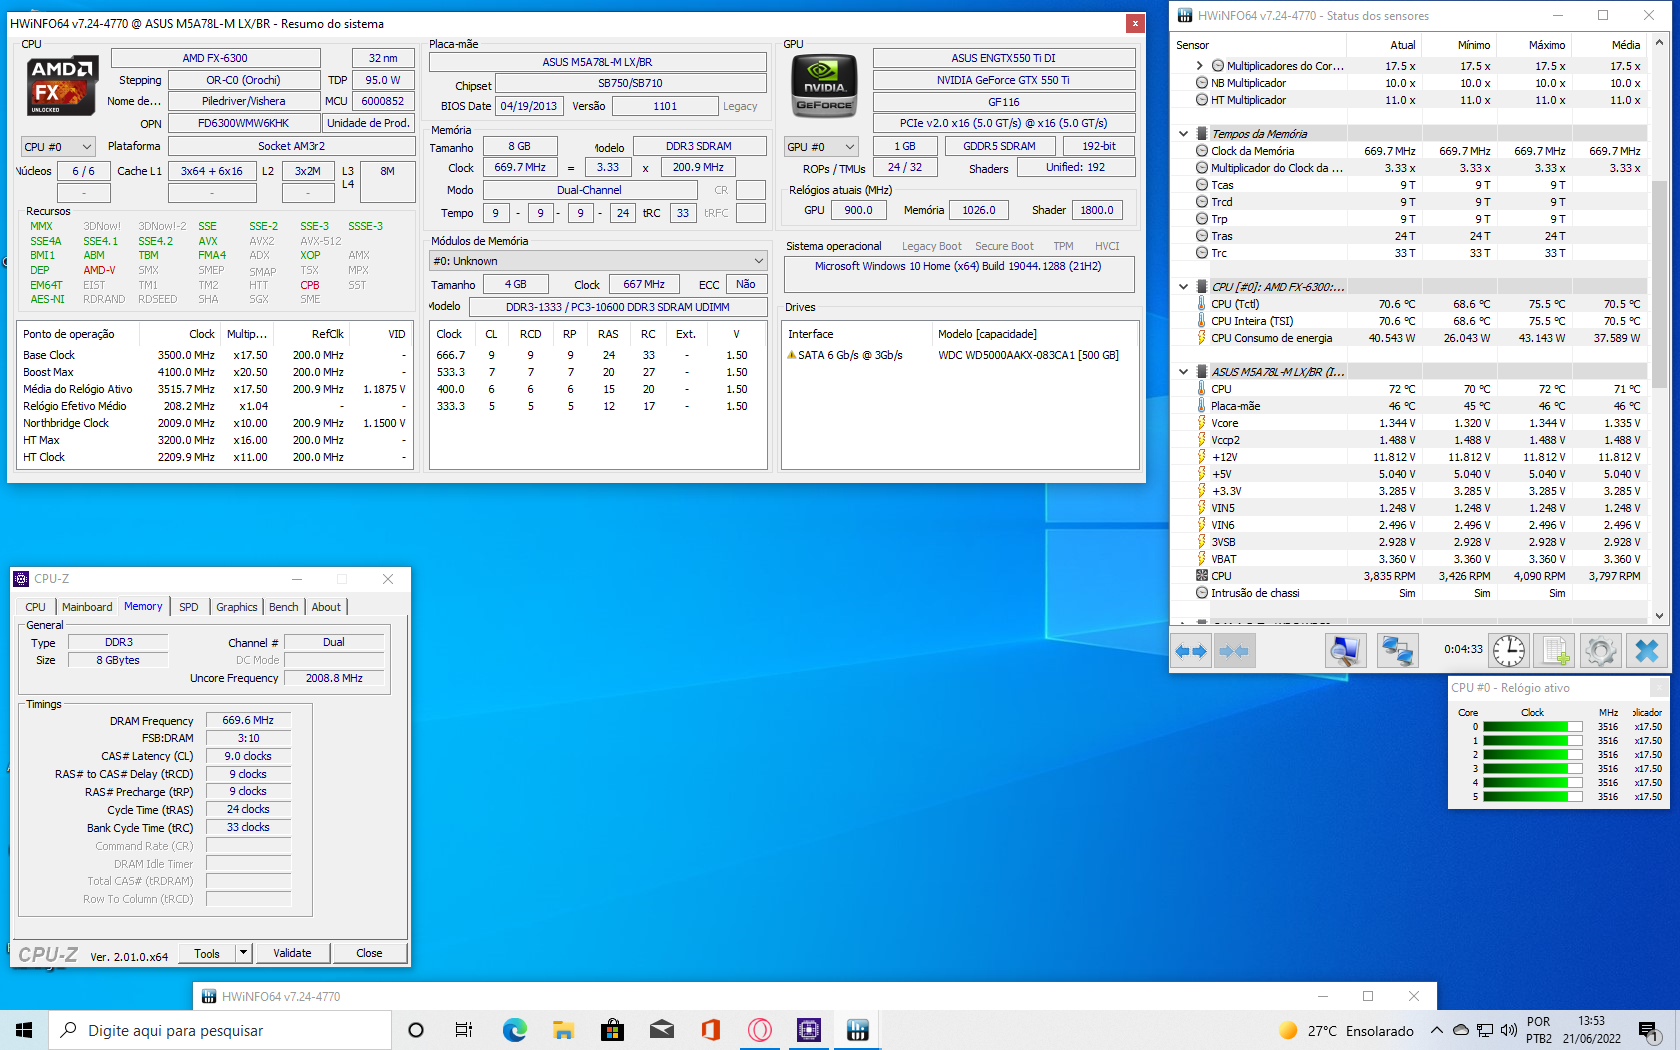
Task: Click the Core 0 clock bar
Action: click(x=1533, y=727)
